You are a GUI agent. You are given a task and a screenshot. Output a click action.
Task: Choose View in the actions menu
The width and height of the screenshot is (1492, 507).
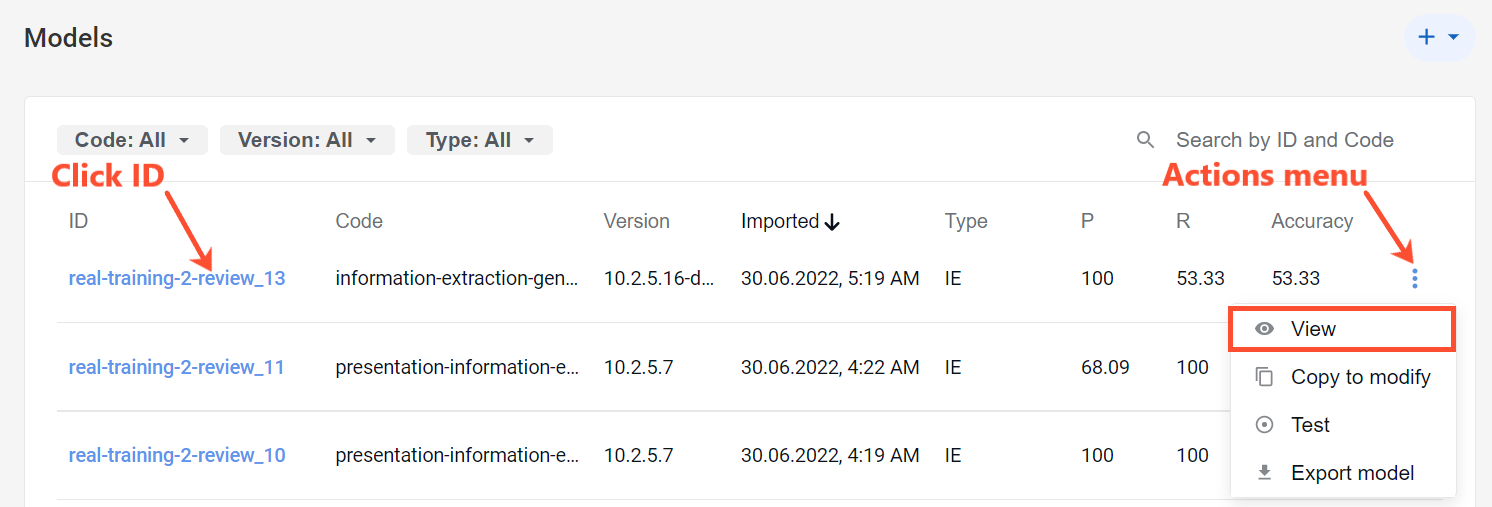pos(1342,329)
